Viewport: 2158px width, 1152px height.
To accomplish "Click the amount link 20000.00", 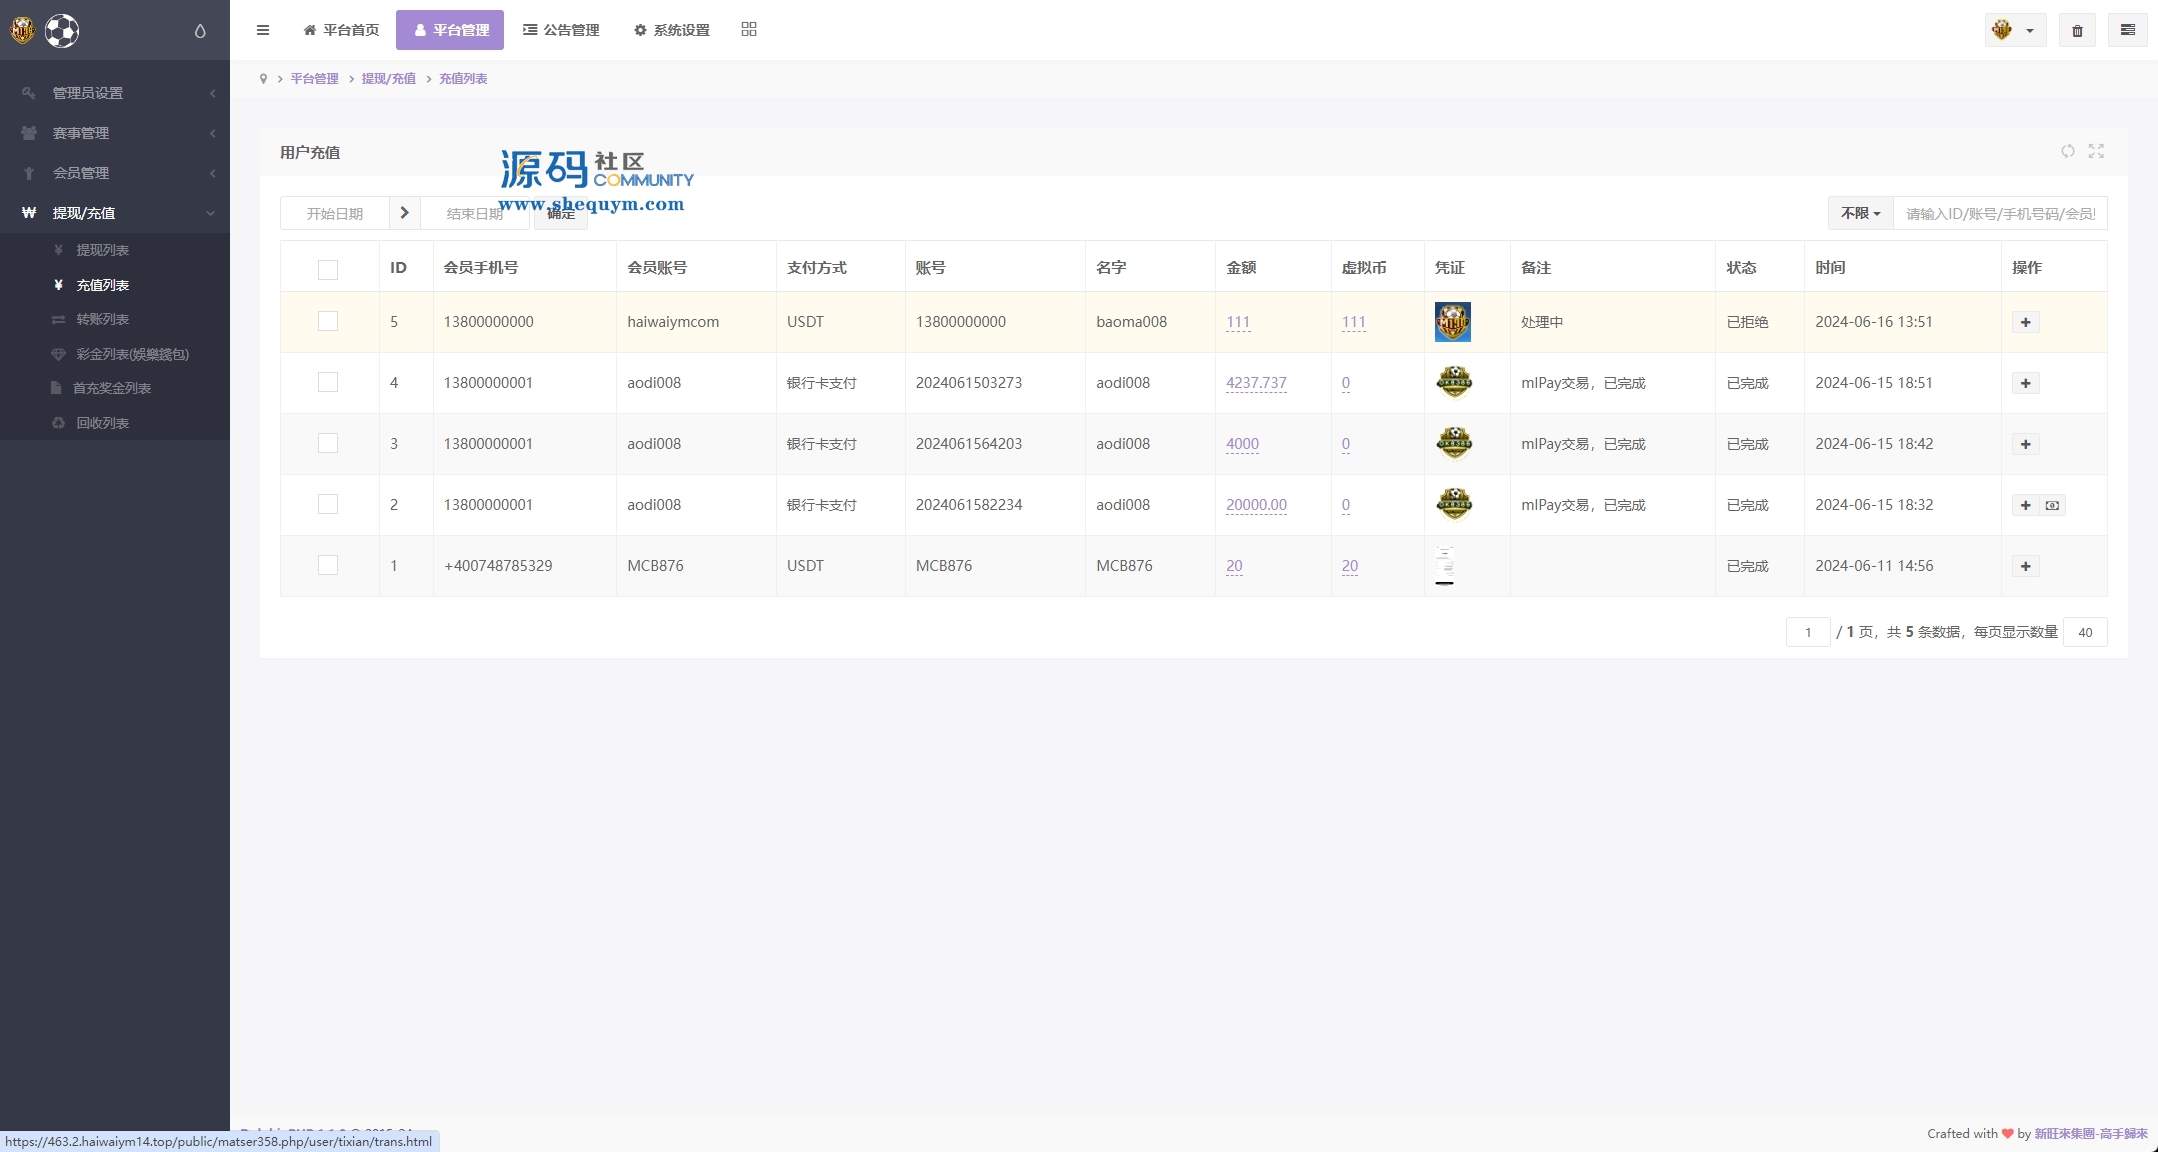I will click(x=1256, y=505).
